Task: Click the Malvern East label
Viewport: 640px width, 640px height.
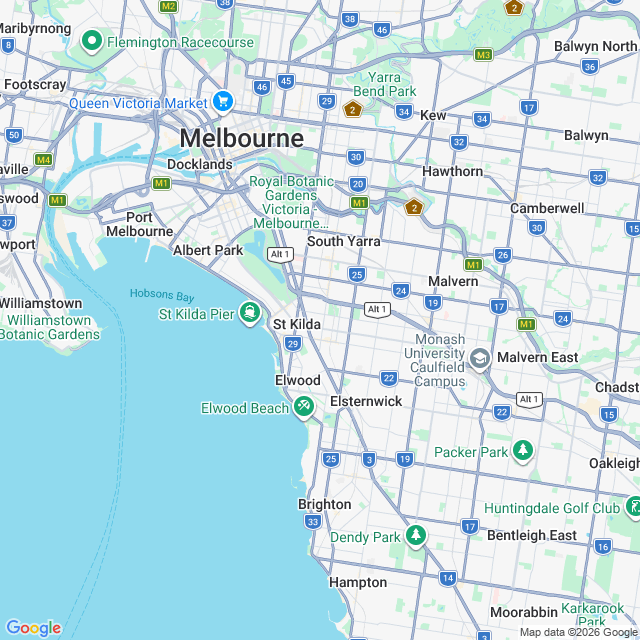Action: coord(538,358)
